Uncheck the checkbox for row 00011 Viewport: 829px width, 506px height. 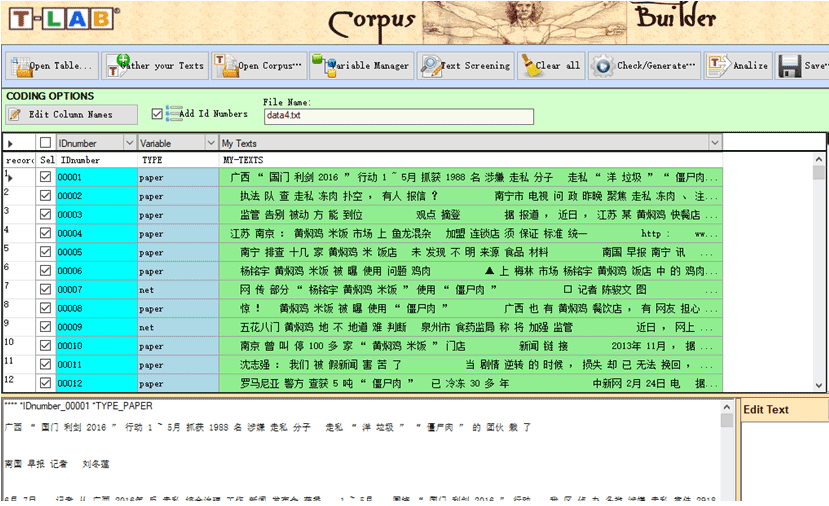(x=45, y=365)
